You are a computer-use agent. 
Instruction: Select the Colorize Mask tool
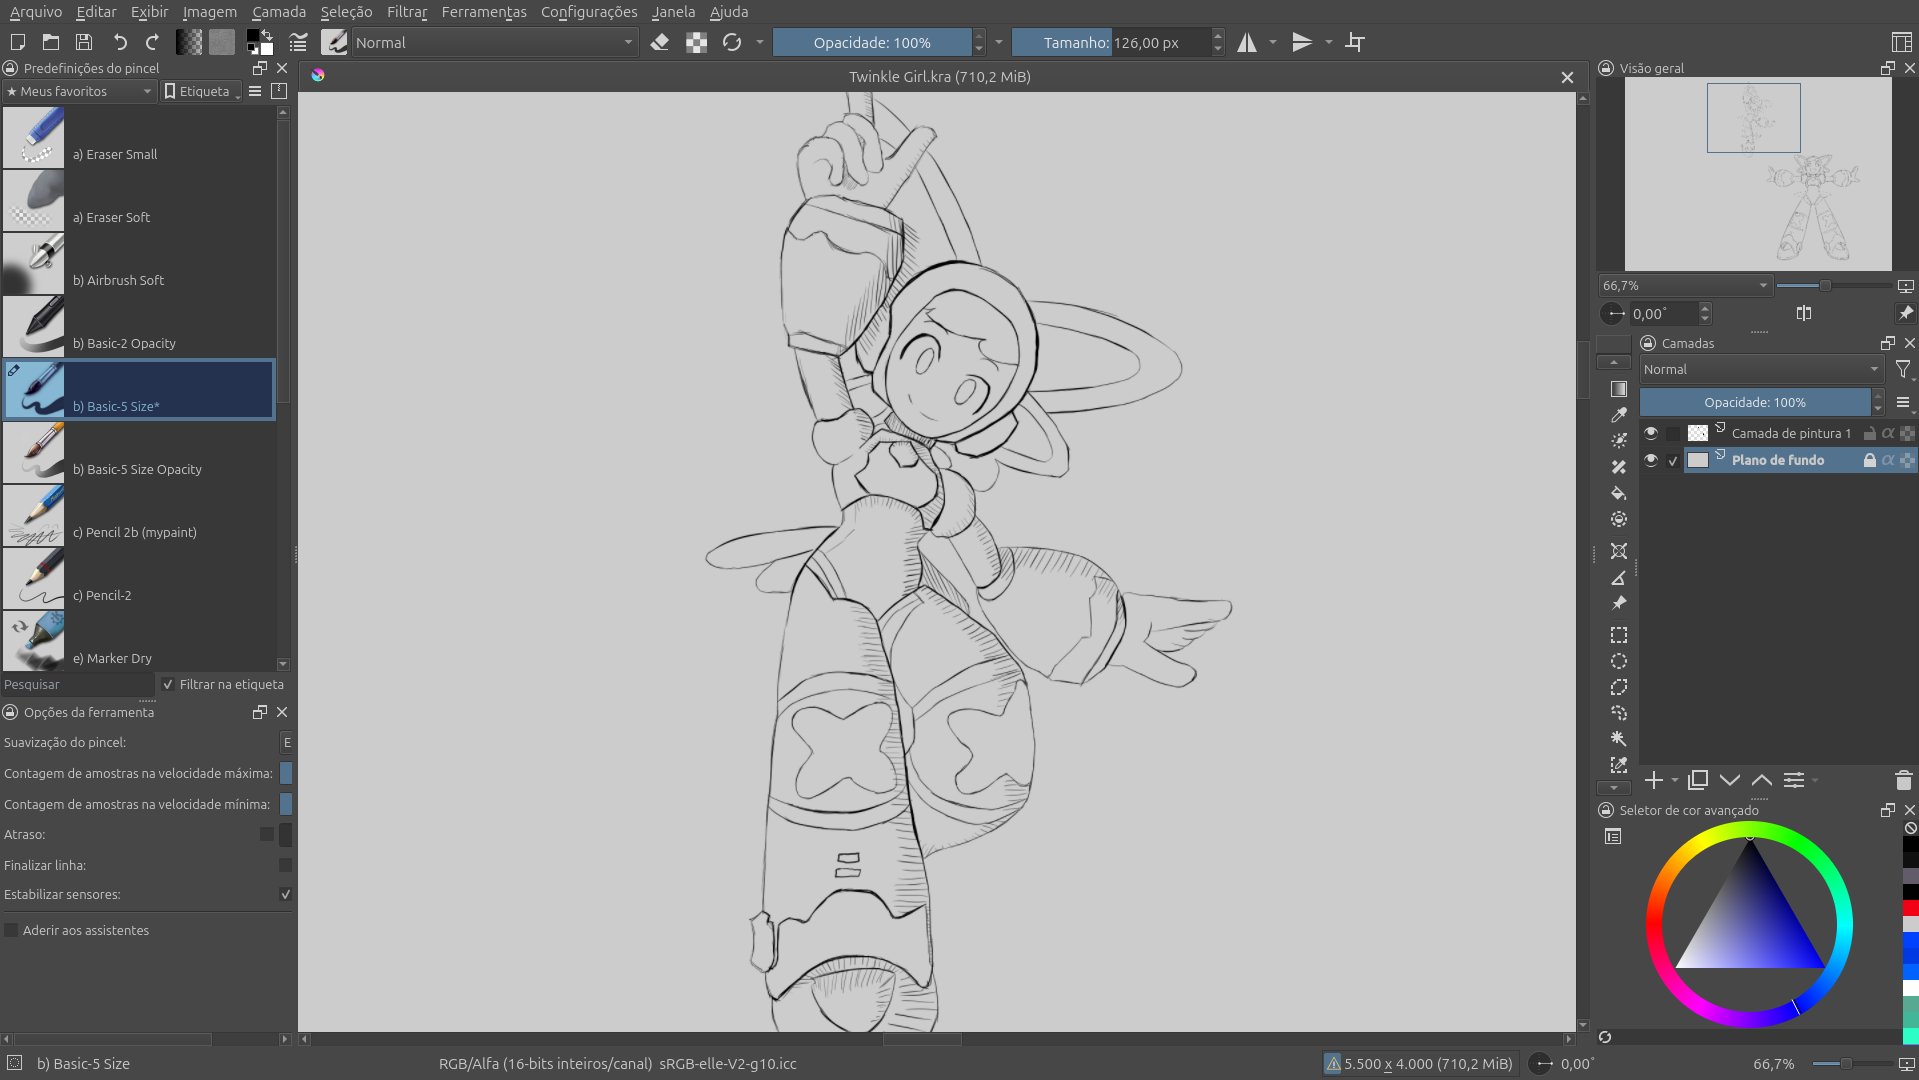point(1619,441)
